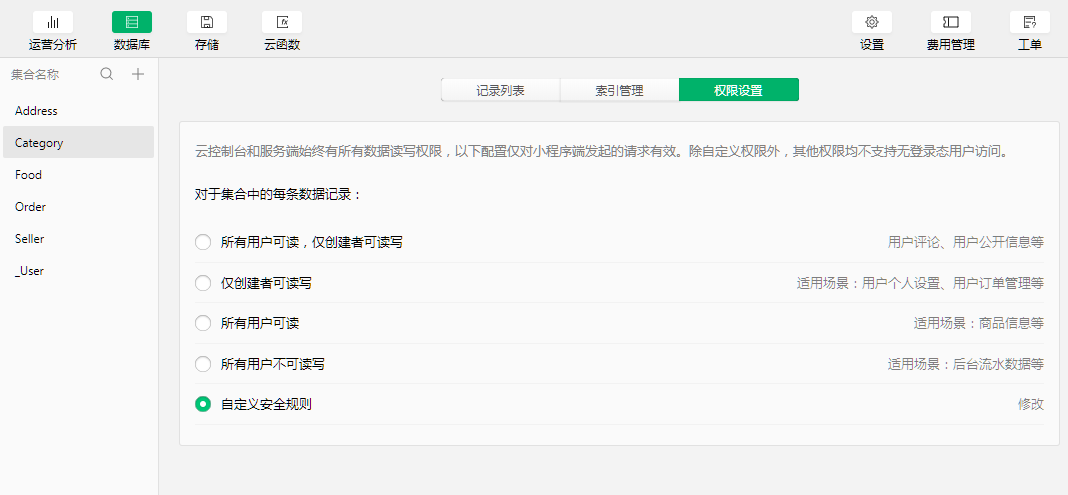Open the Seller collection
Screen dimensions: 1068x495
78,238
